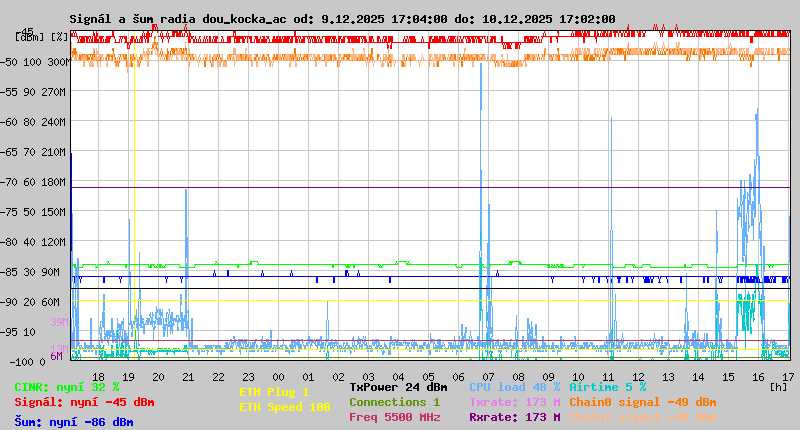
Task: Select the '240M' y-axis label
Action: pos(56,122)
